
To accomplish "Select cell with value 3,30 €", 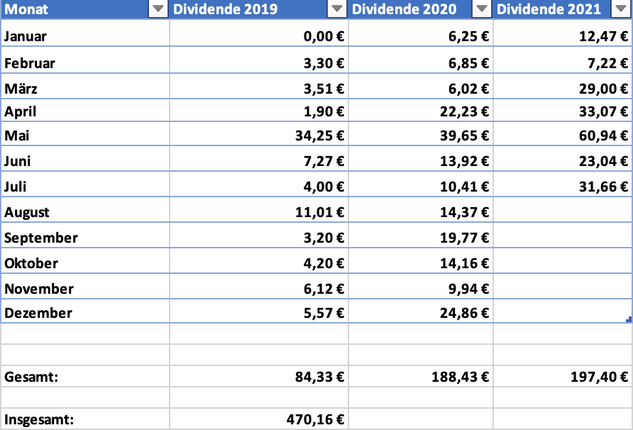I will pos(259,60).
